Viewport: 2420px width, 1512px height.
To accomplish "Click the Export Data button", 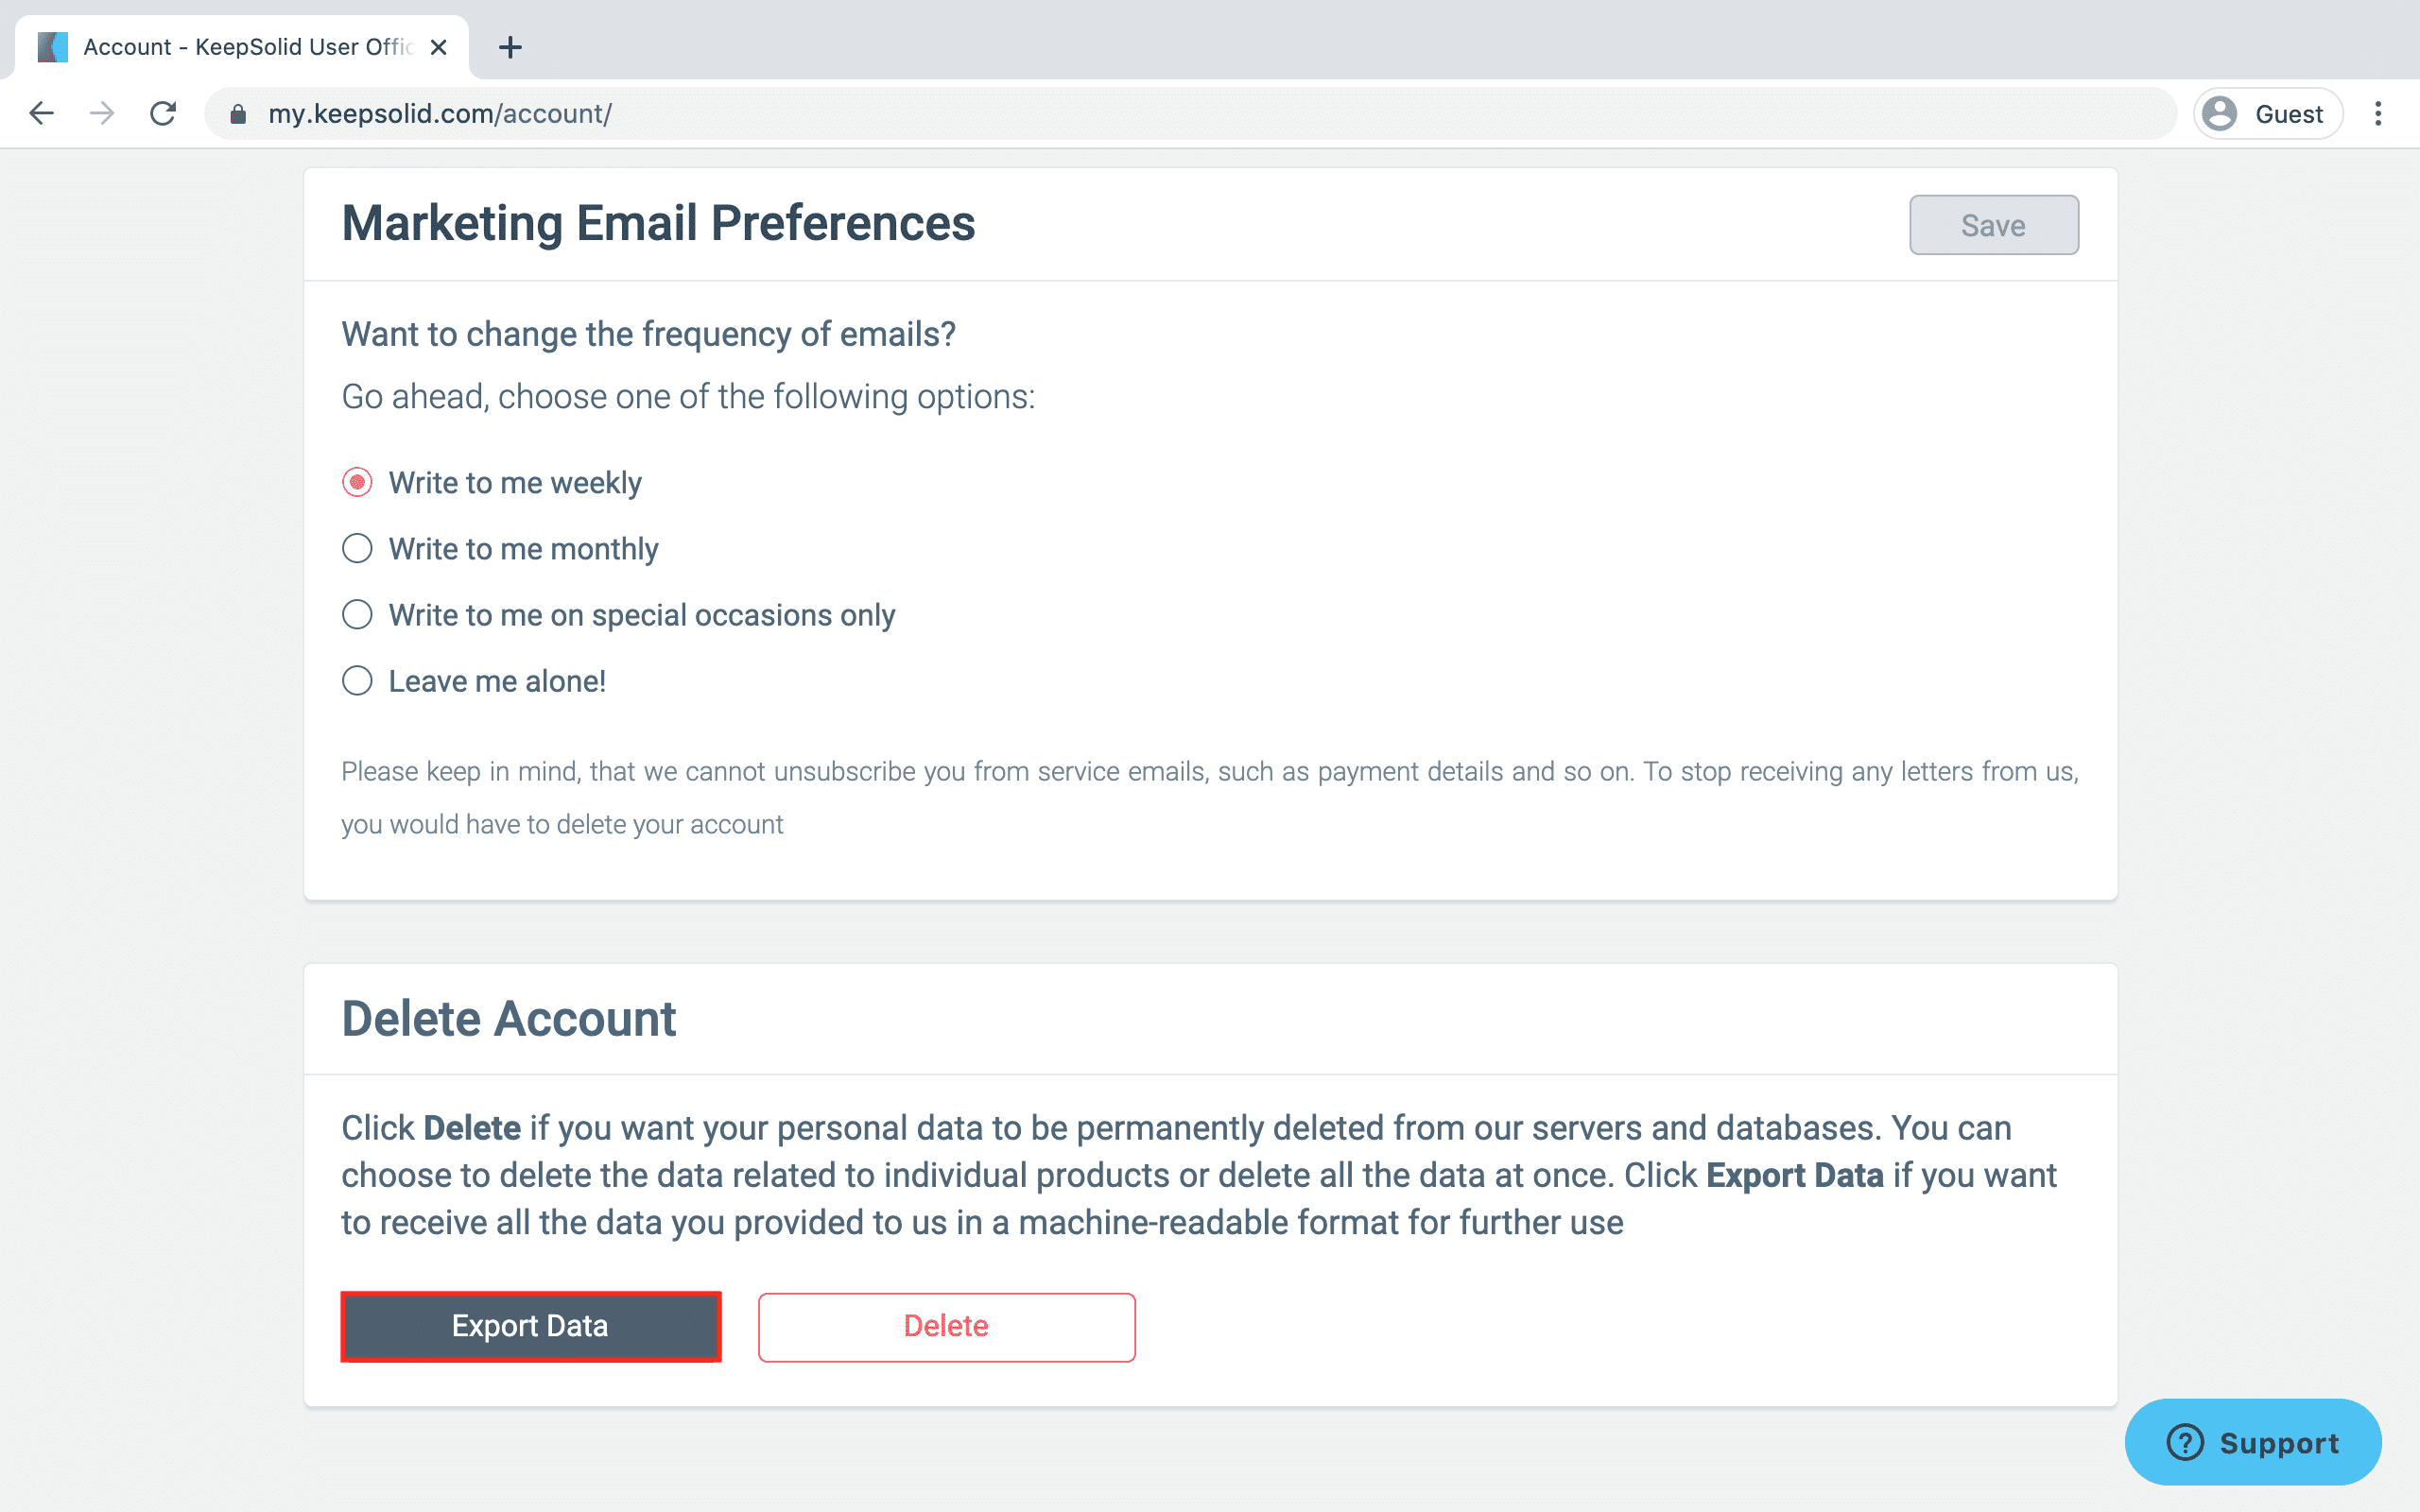I will click(530, 1326).
